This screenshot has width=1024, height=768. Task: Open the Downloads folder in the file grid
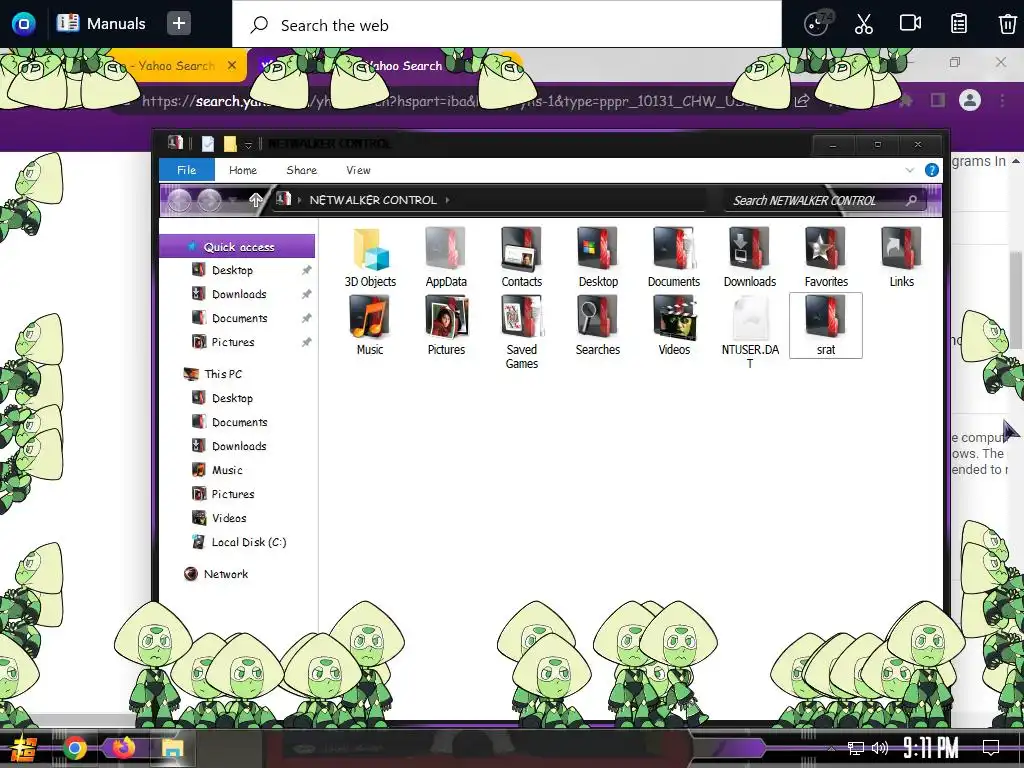(750, 258)
